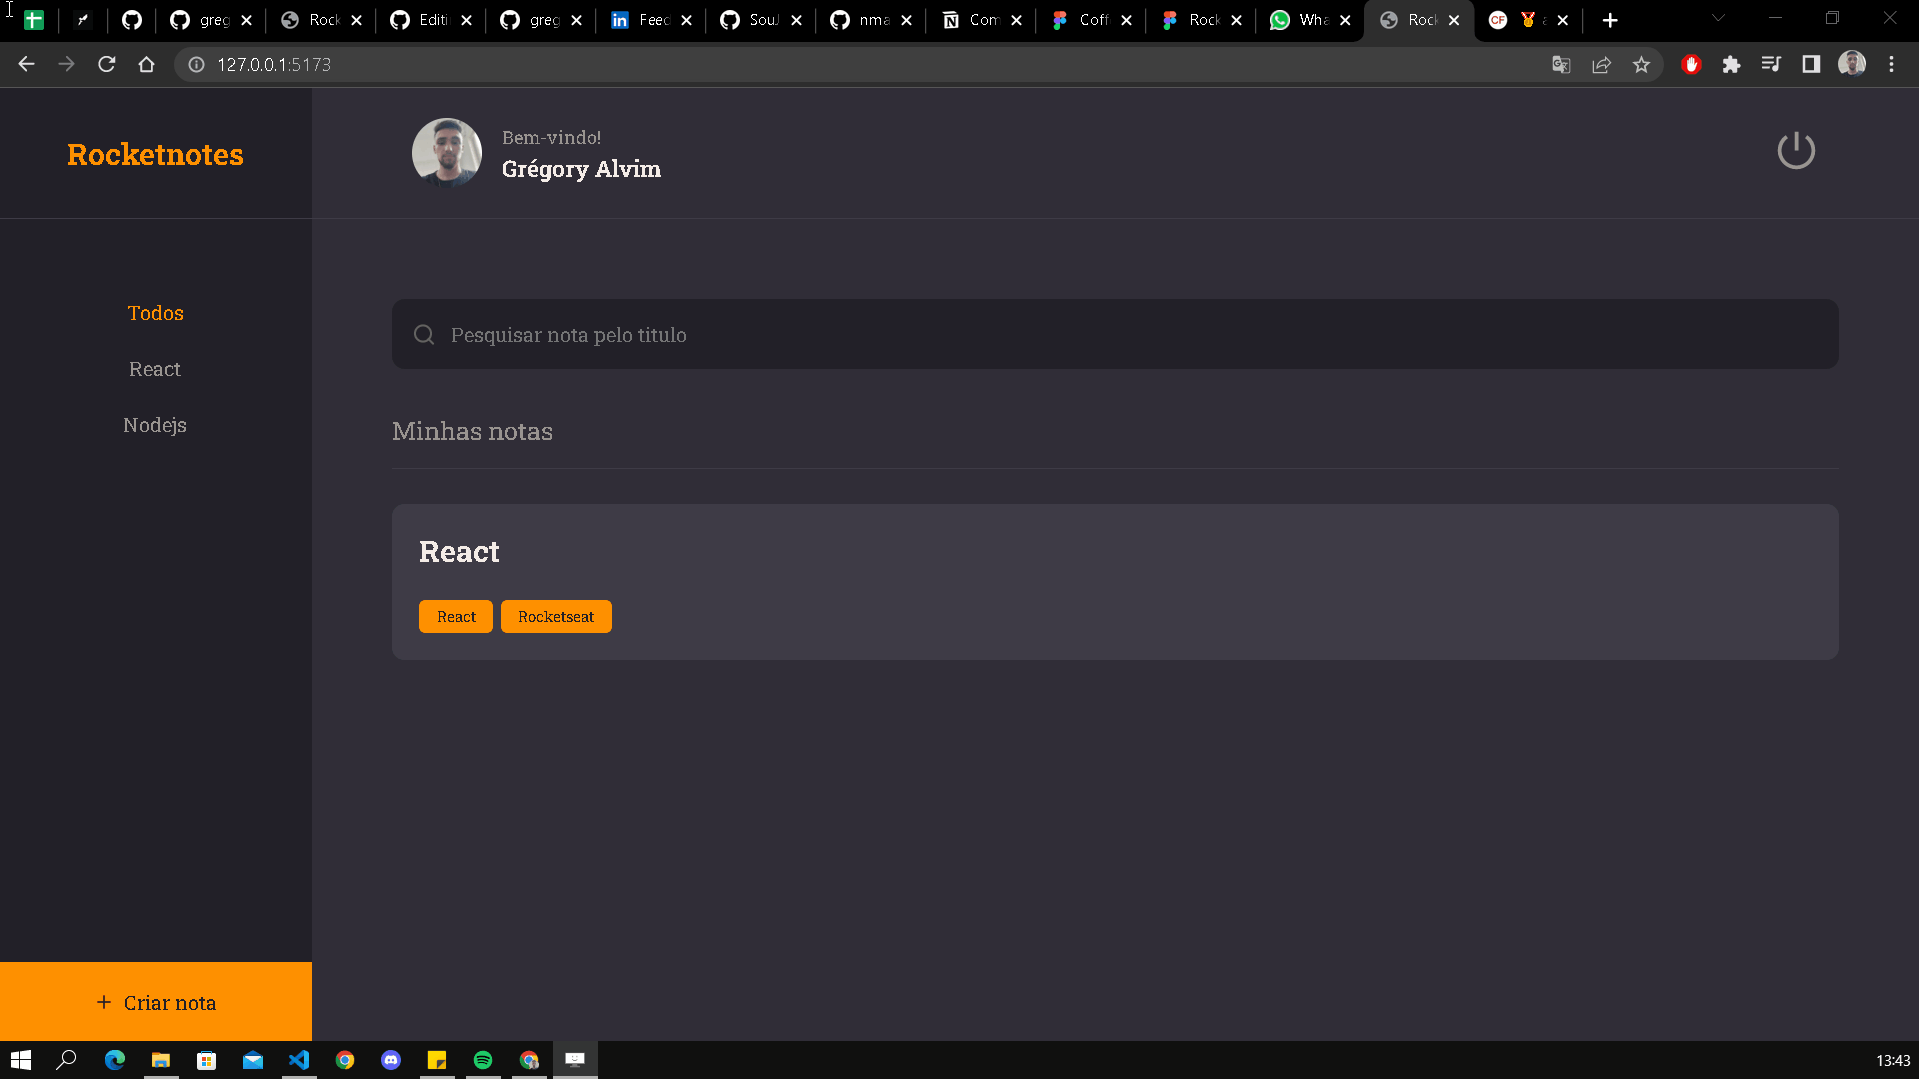This screenshot has width=1919, height=1079.
Task: Reload the page with the refresh icon
Action: click(106, 64)
